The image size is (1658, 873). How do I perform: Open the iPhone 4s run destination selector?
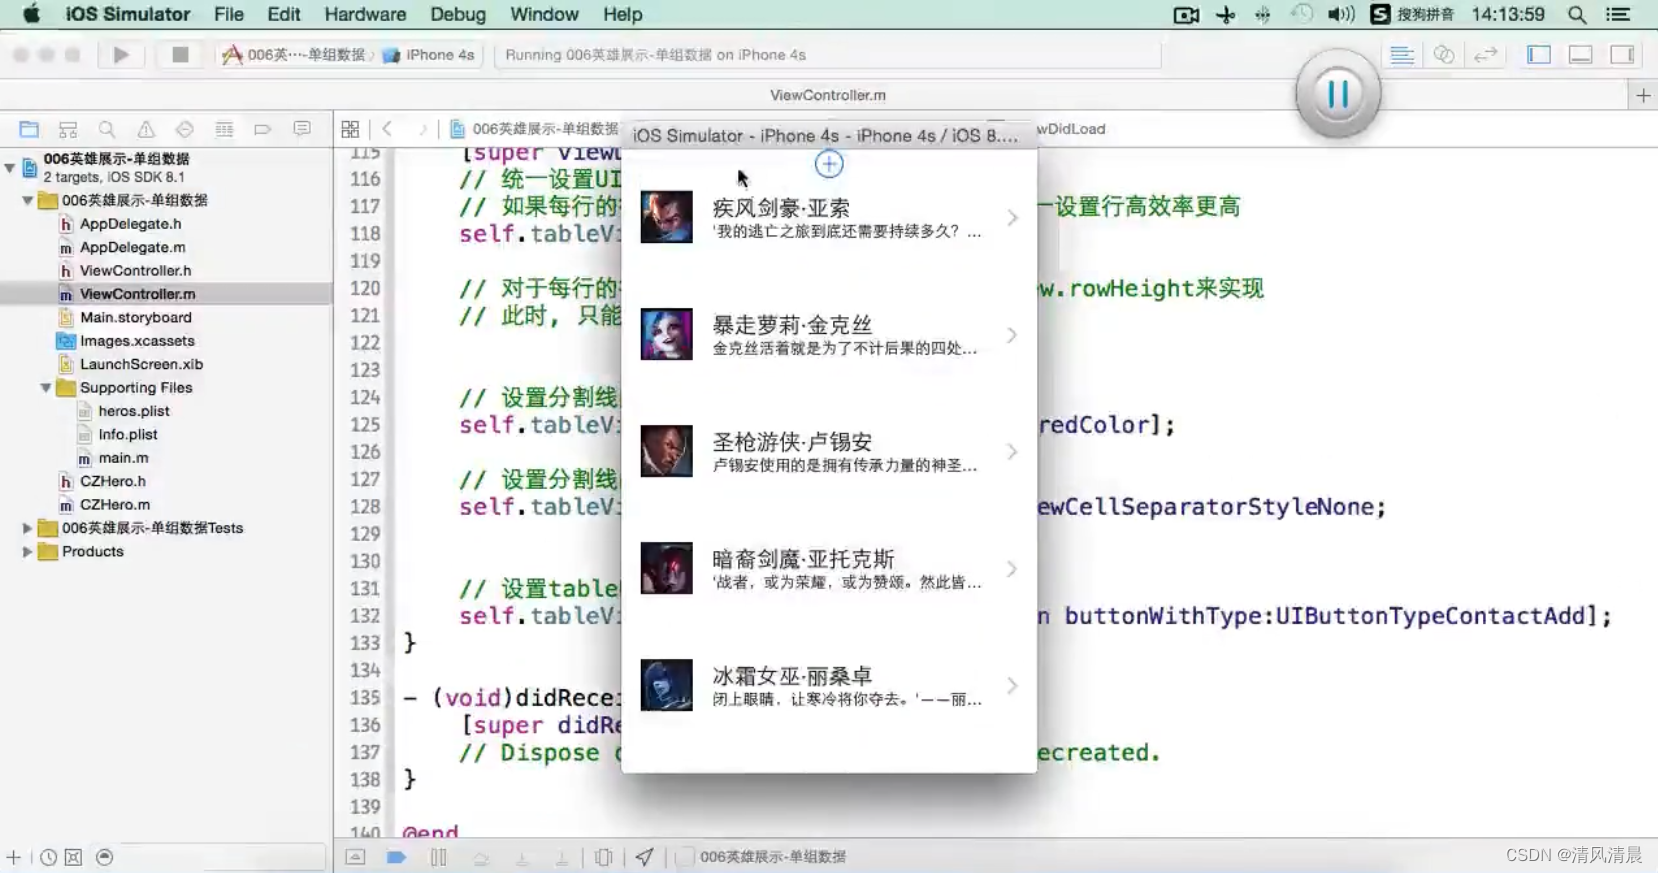[429, 55]
